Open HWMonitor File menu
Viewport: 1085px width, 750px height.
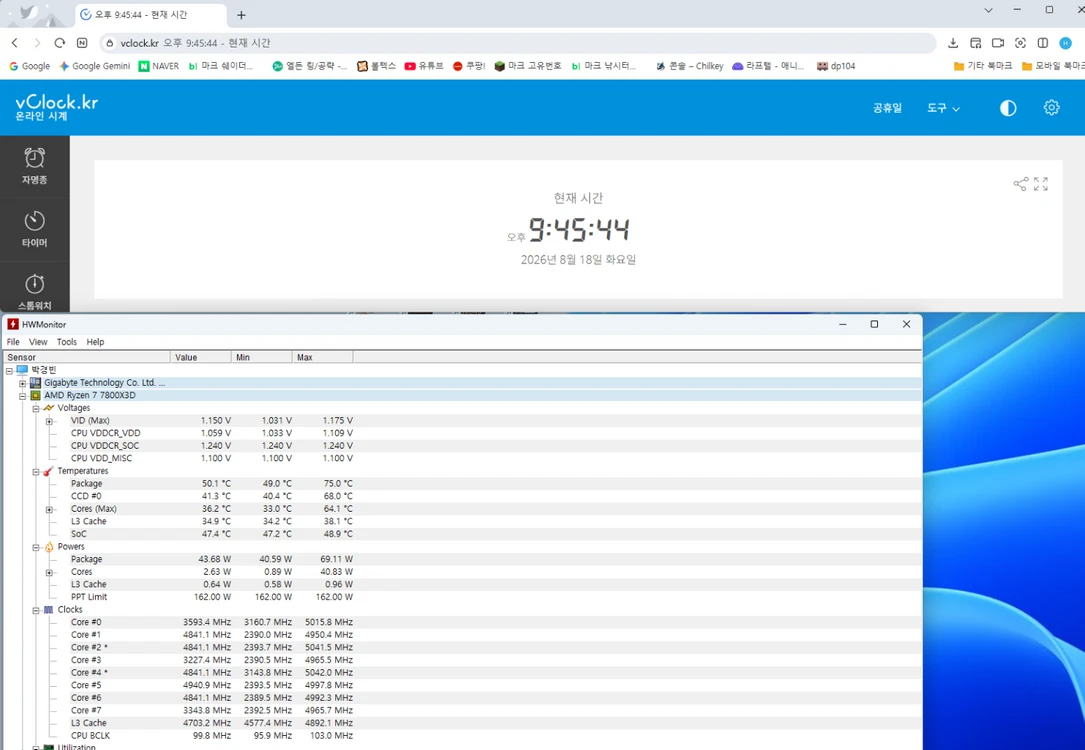(13, 342)
